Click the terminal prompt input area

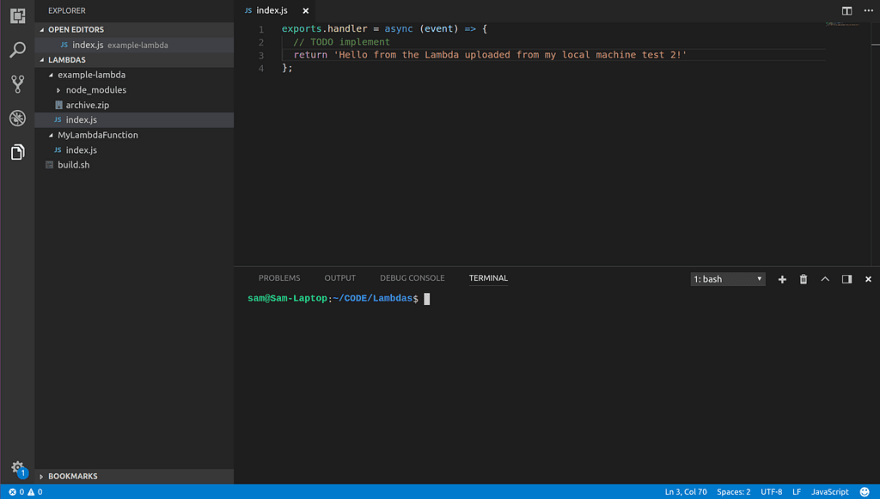(x=427, y=299)
